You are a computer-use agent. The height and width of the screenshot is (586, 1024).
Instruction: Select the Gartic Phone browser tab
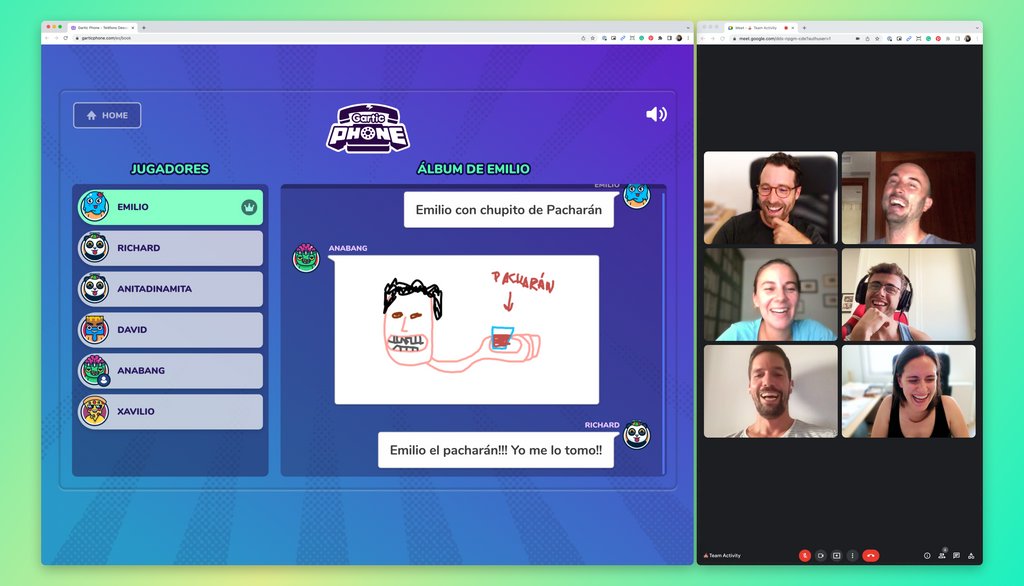pyautogui.click(x=103, y=27)
